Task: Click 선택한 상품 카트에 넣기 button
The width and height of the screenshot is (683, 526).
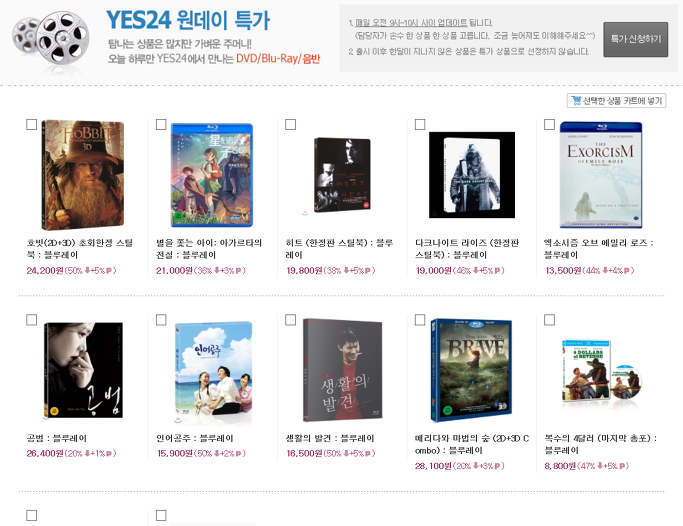Action: point(616,101)
